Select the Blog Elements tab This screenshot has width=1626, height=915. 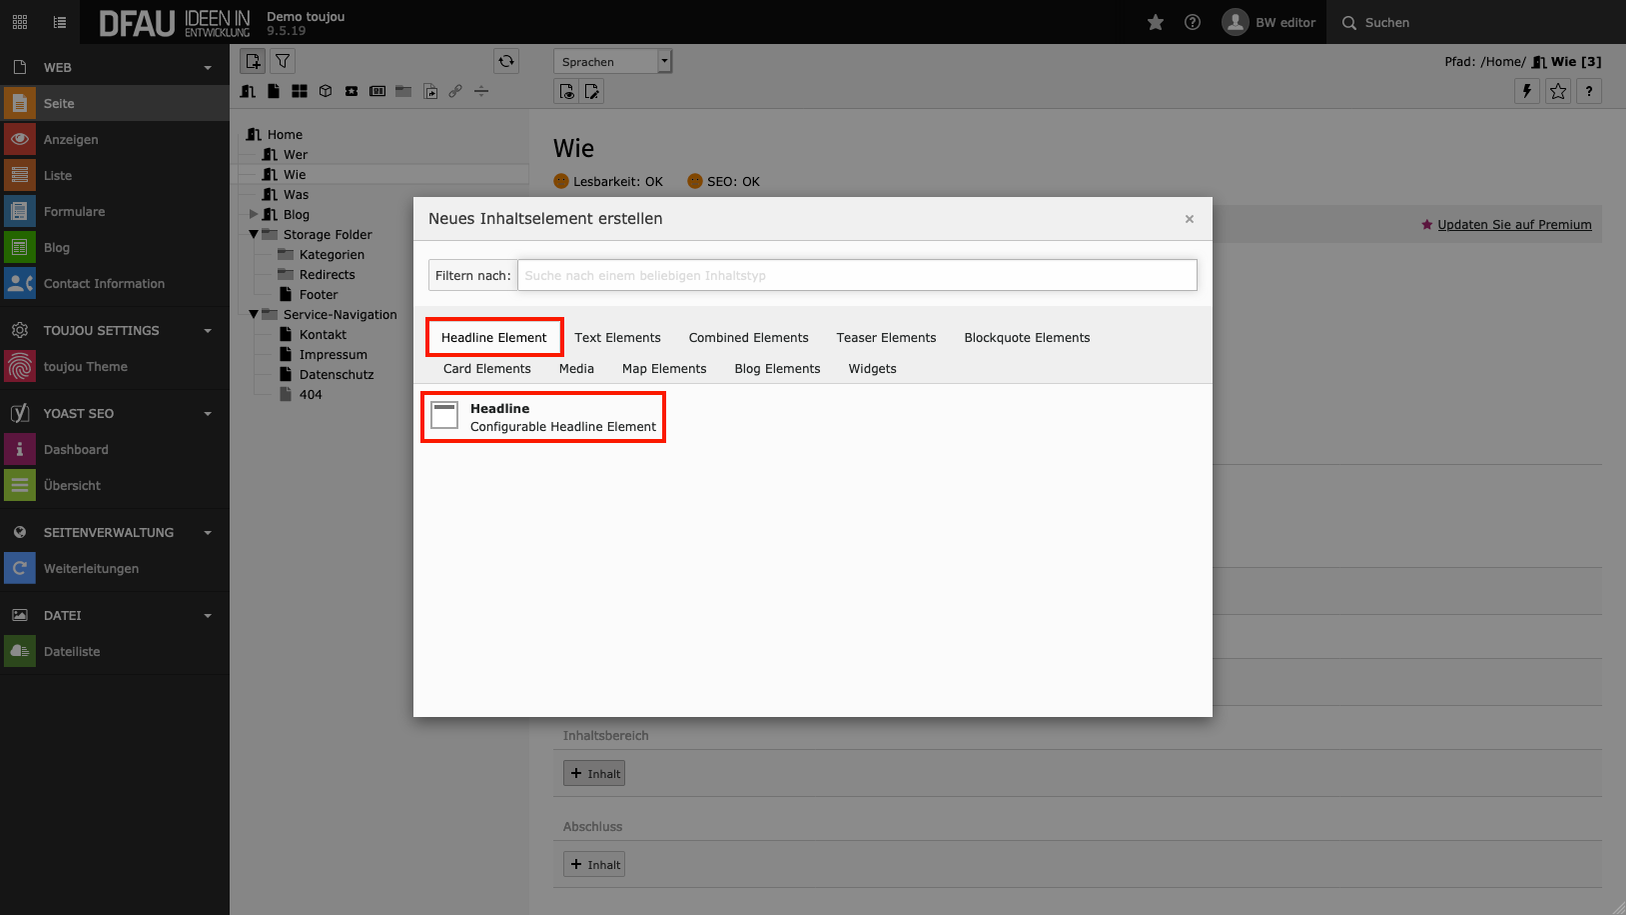pos(777,369)
